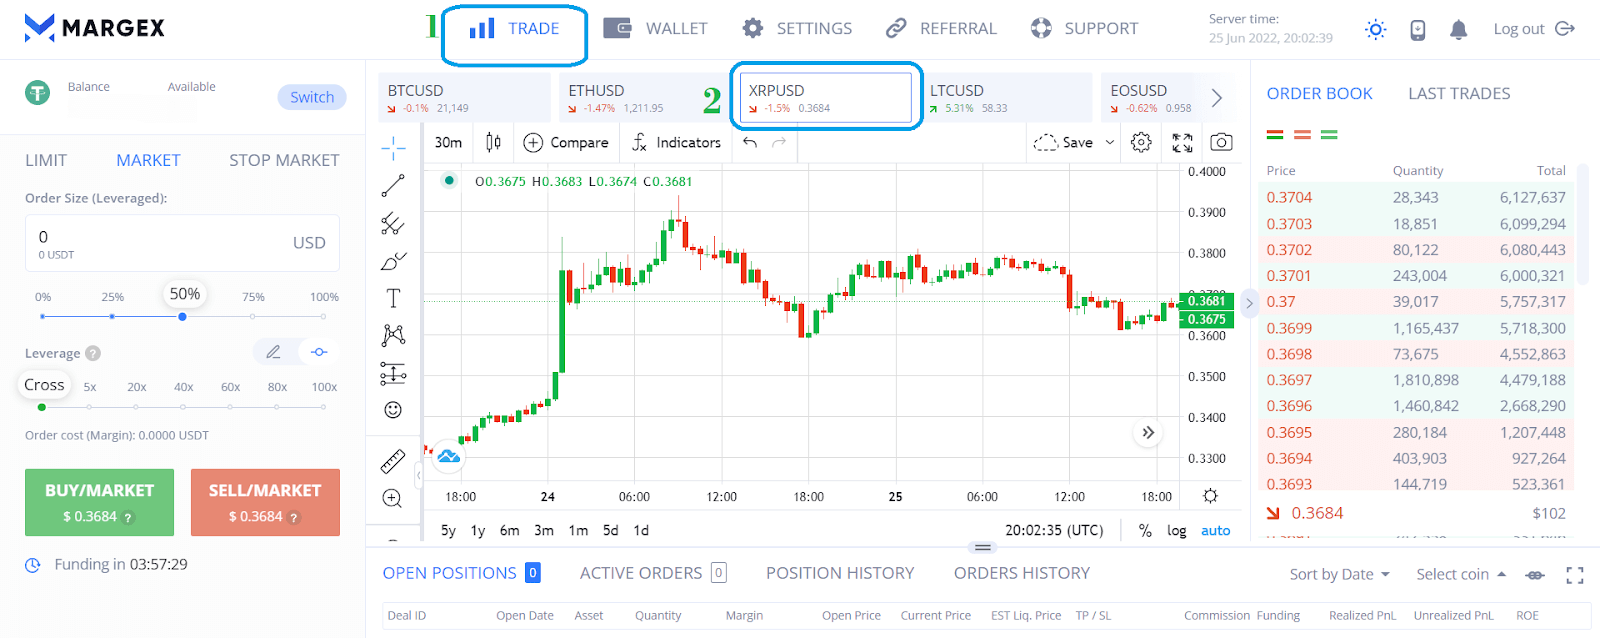Toggle the show all coins eye icon

[x=1535, y=575]
